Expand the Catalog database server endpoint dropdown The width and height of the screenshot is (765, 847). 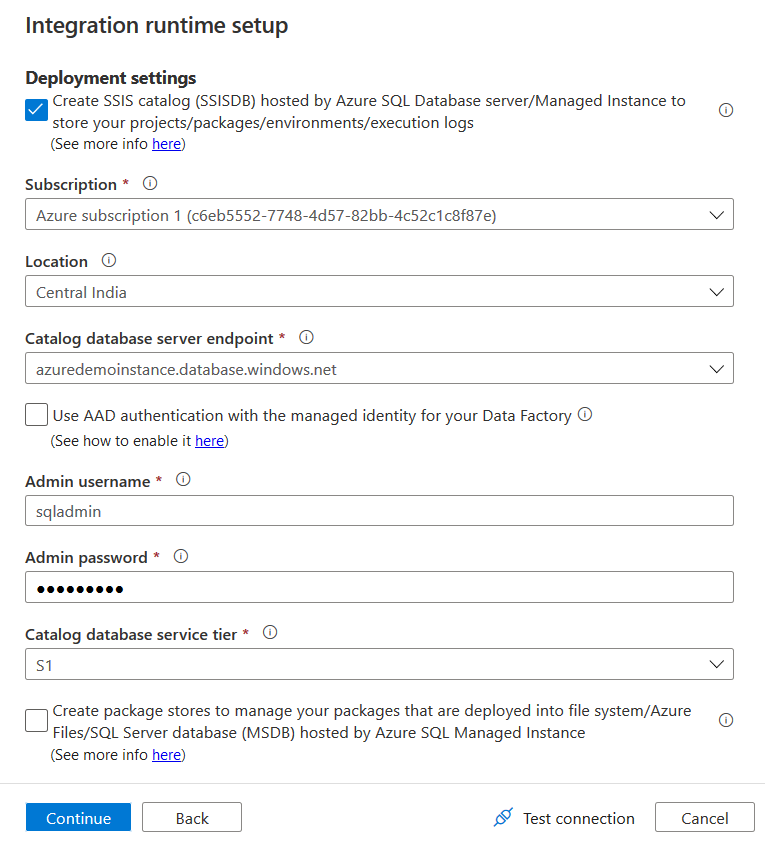379,369
